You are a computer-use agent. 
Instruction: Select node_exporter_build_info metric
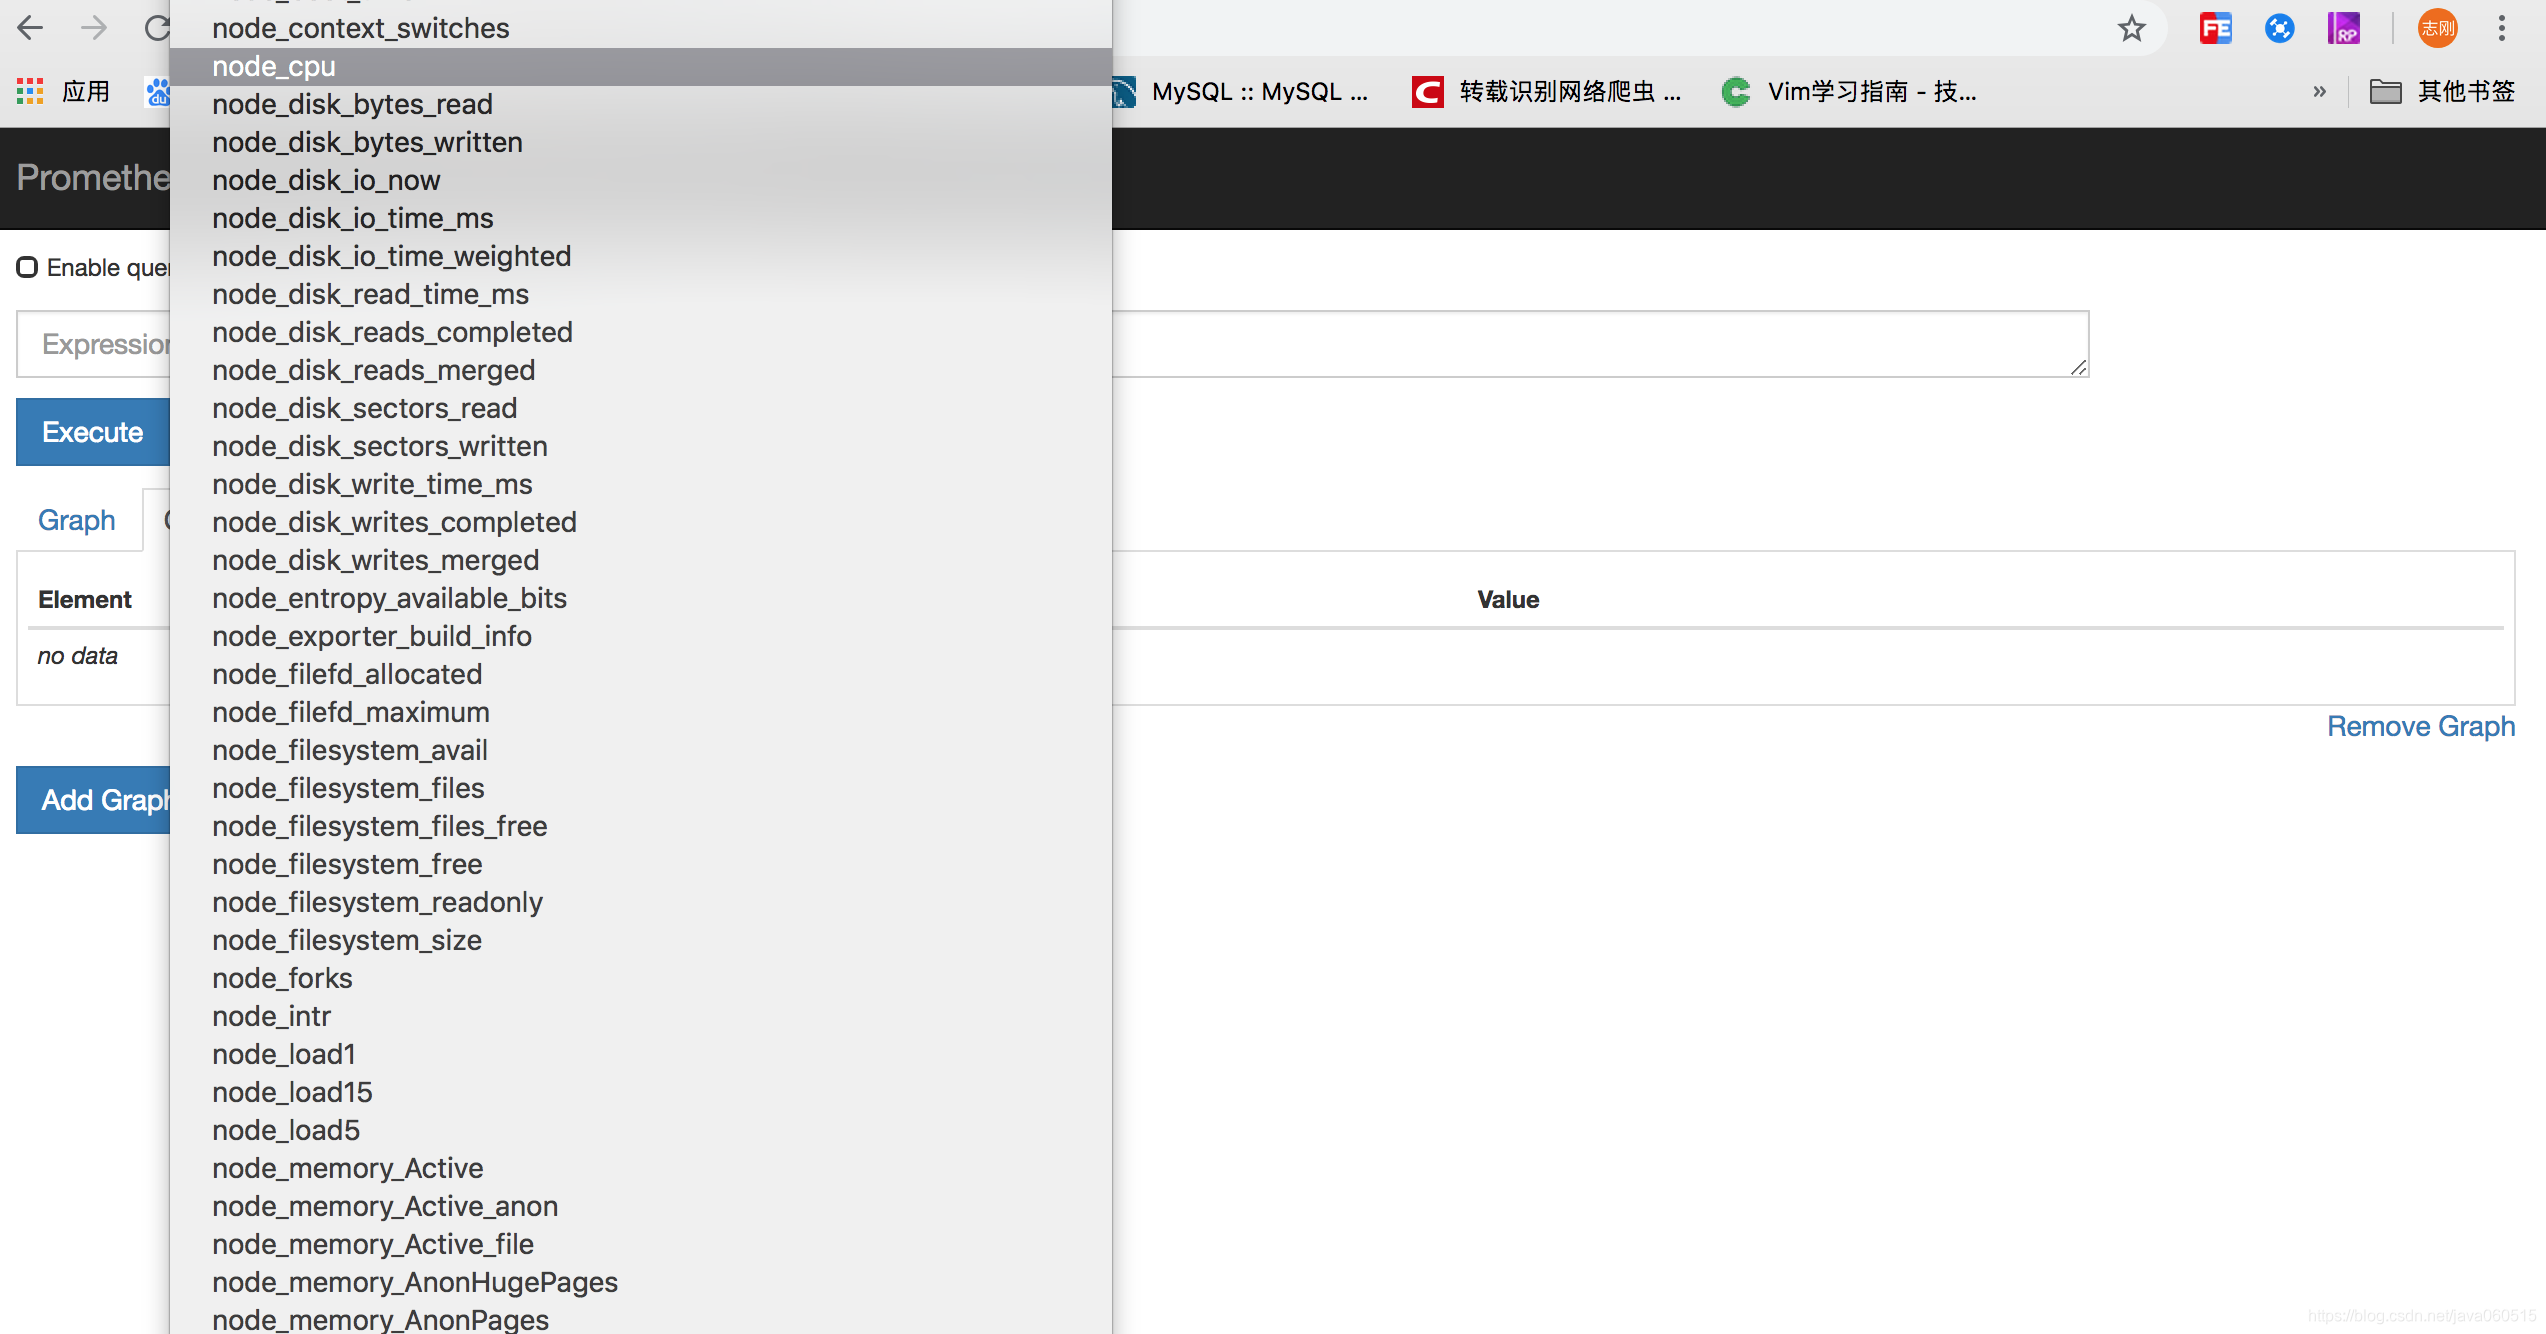point(641,636)
